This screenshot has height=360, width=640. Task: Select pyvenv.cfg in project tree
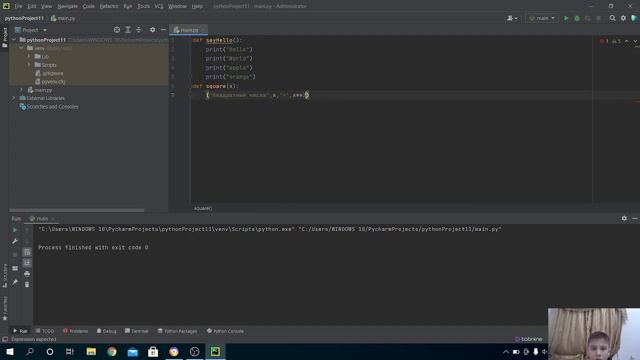point(53,82)
